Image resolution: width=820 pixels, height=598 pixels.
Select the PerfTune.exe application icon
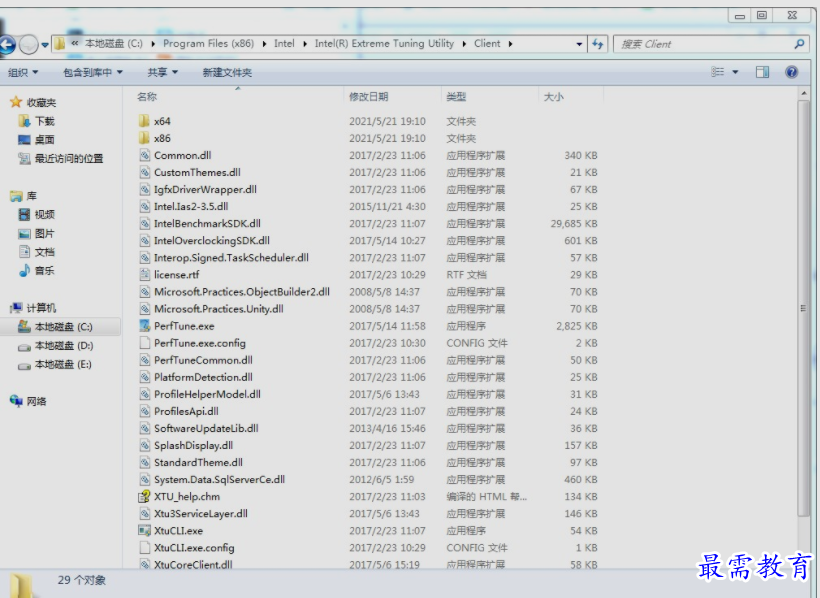(145, 326)
